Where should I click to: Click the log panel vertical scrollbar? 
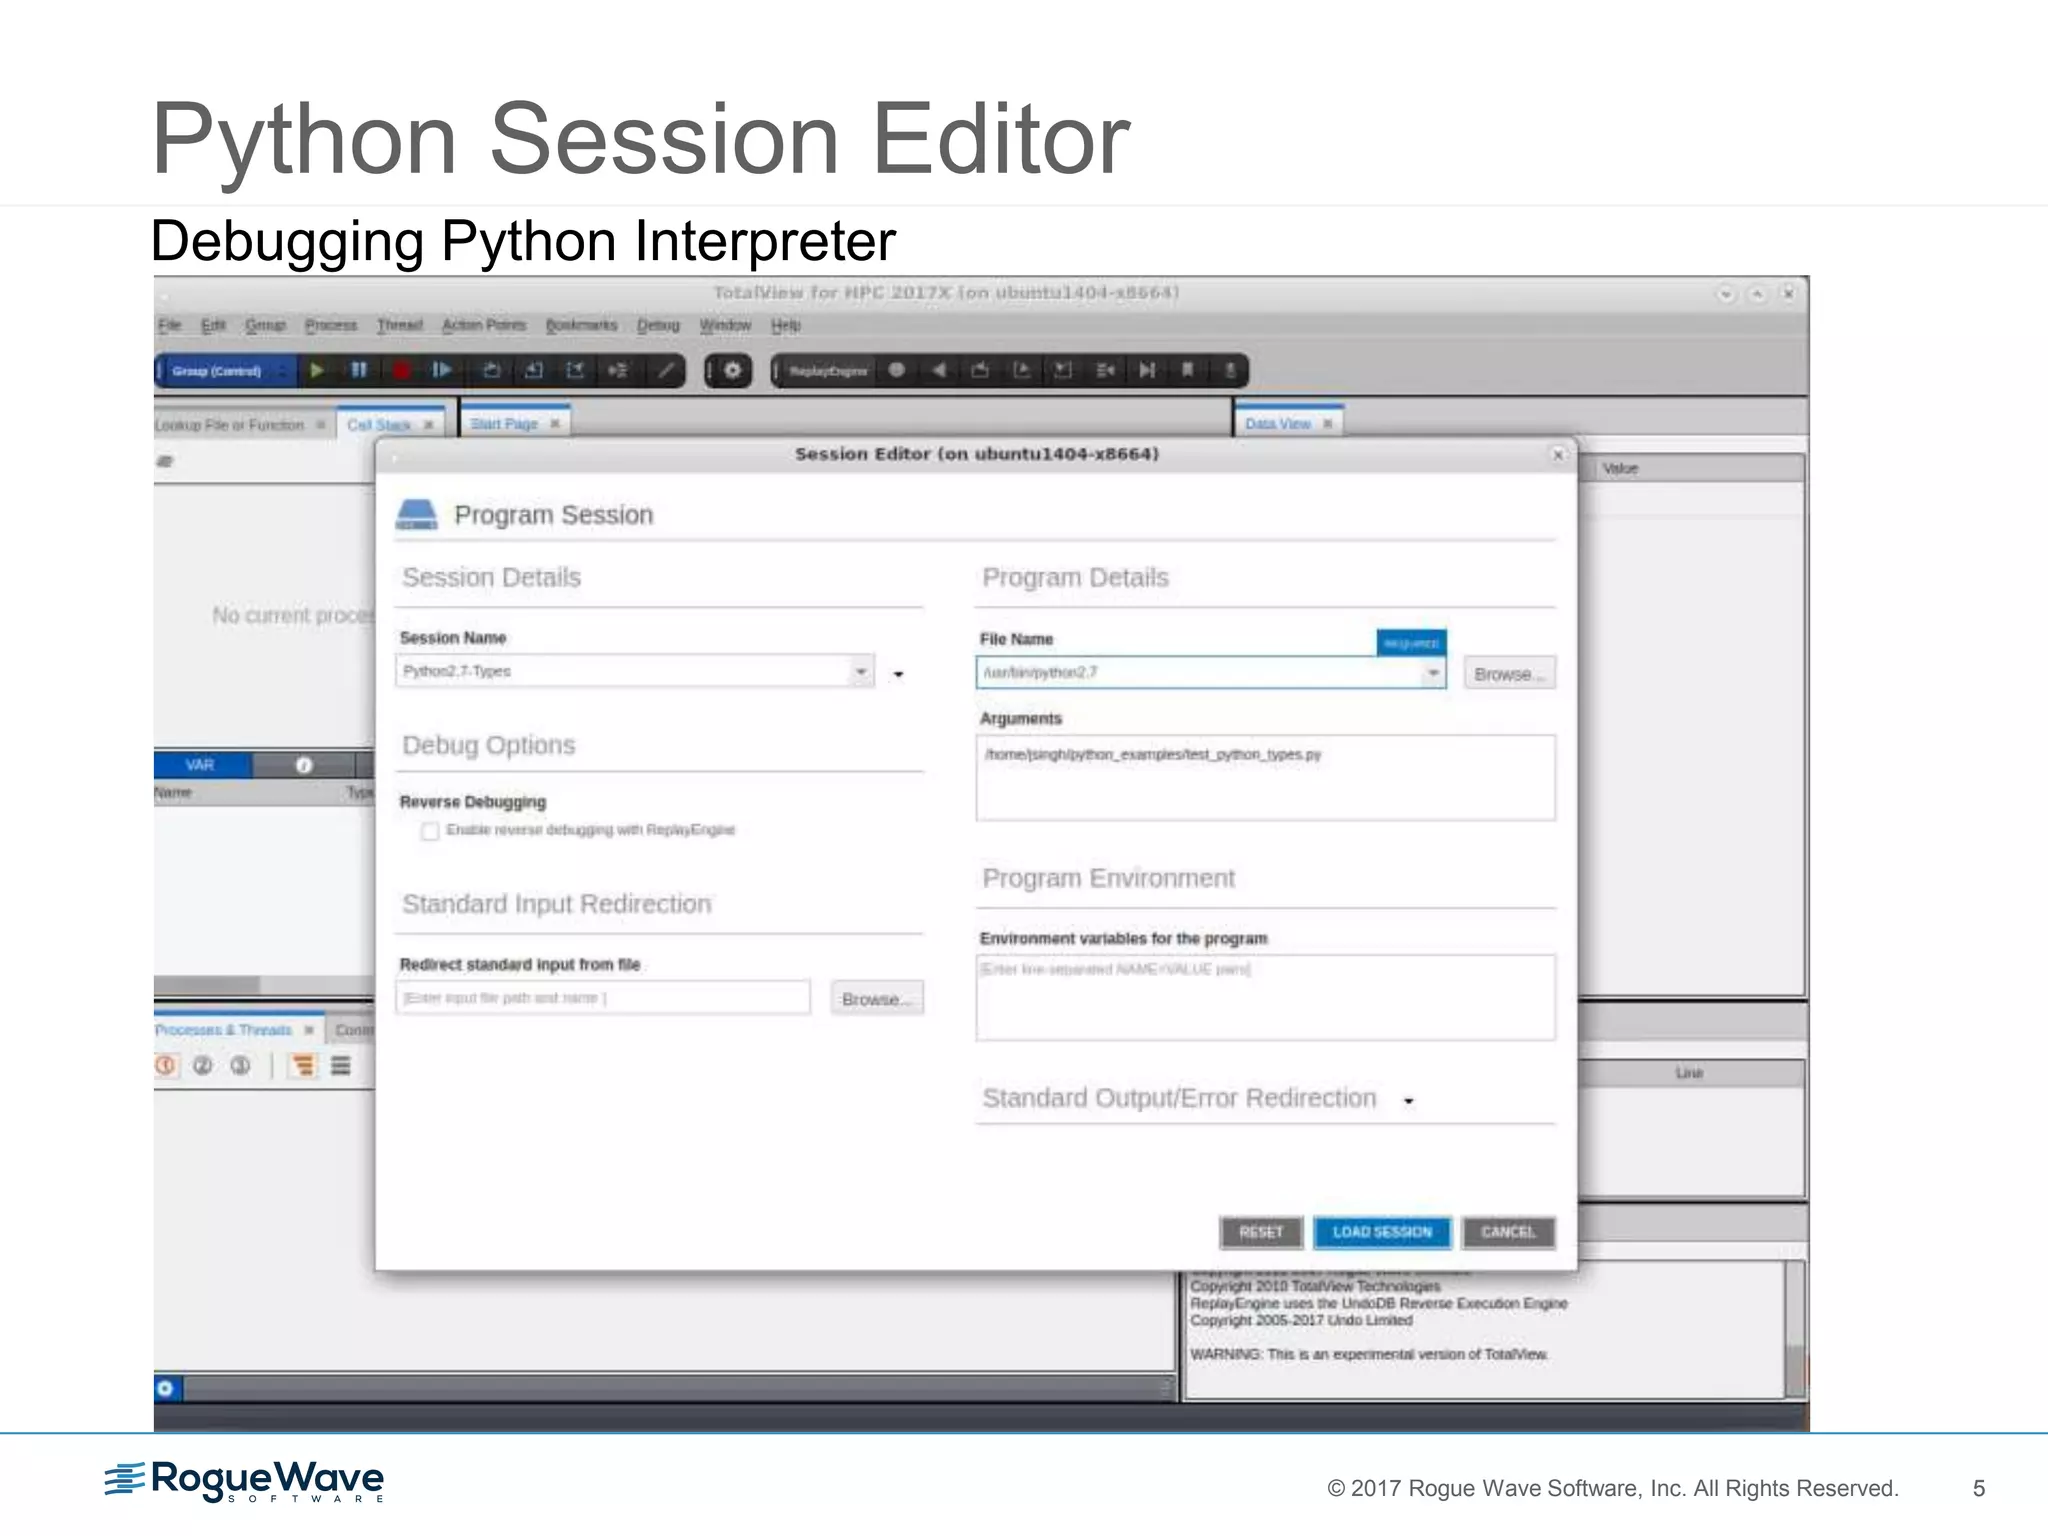1795,1329
